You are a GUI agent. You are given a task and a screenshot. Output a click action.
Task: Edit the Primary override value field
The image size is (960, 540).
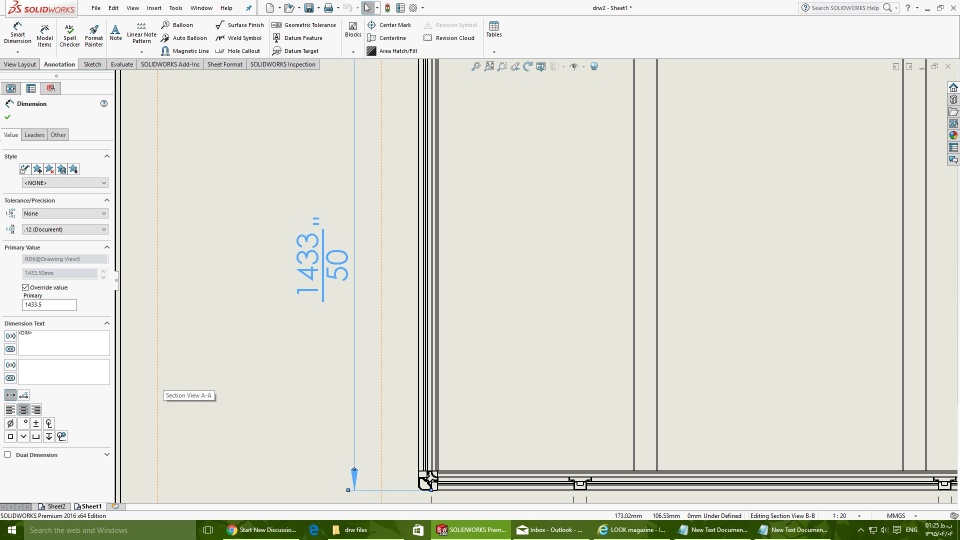49,304
